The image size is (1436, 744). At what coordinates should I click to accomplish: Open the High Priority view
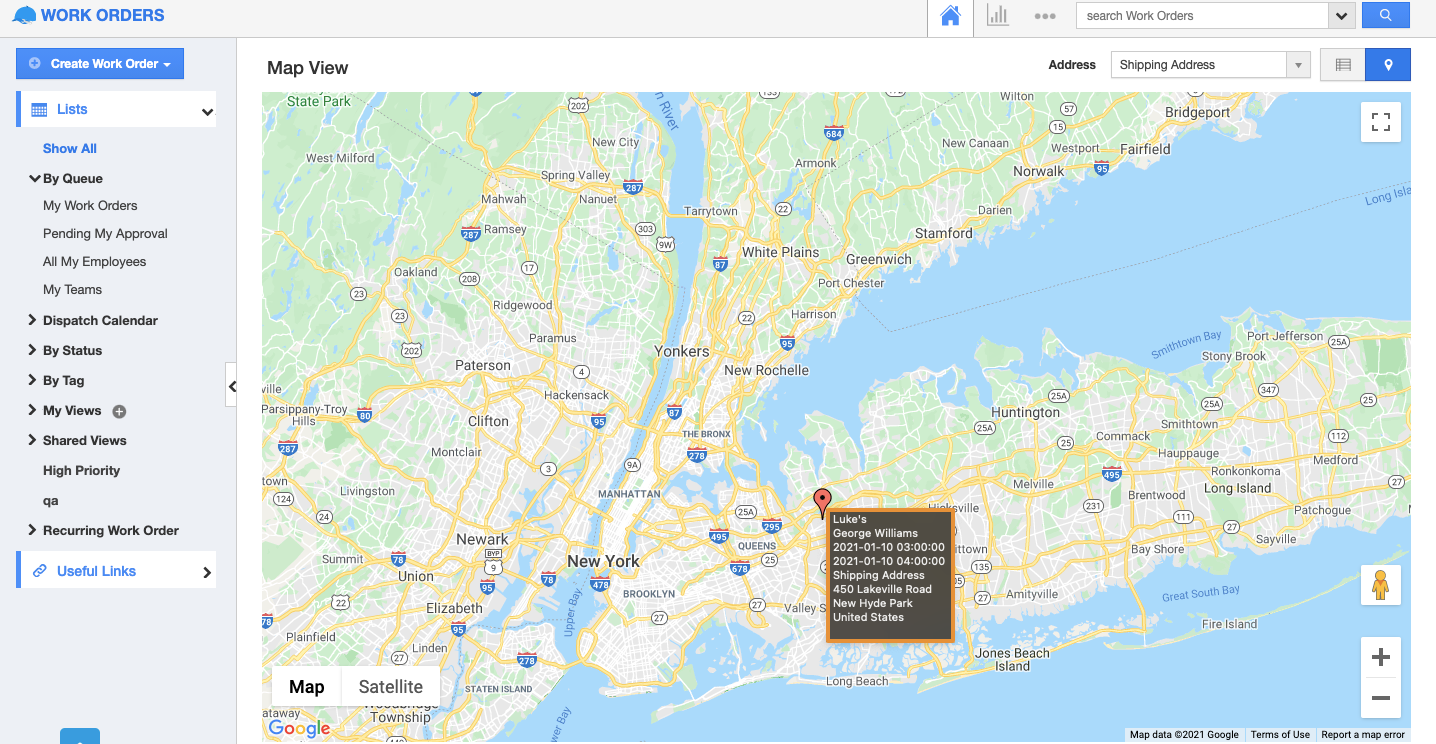81,470
